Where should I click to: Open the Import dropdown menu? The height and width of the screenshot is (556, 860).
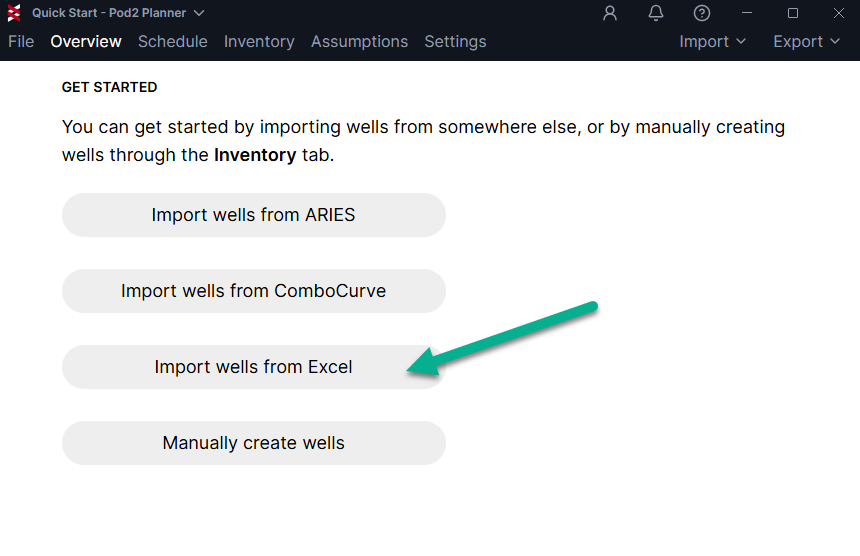tap(712, 42)
